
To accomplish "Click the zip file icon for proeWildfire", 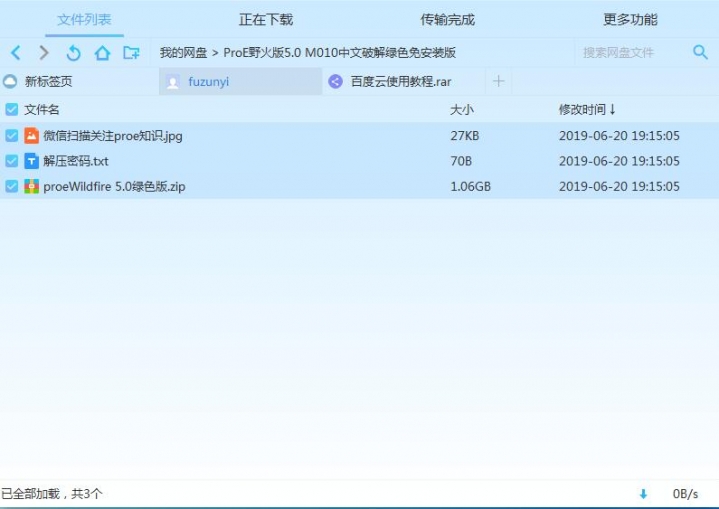I will [x=32, y=186].
